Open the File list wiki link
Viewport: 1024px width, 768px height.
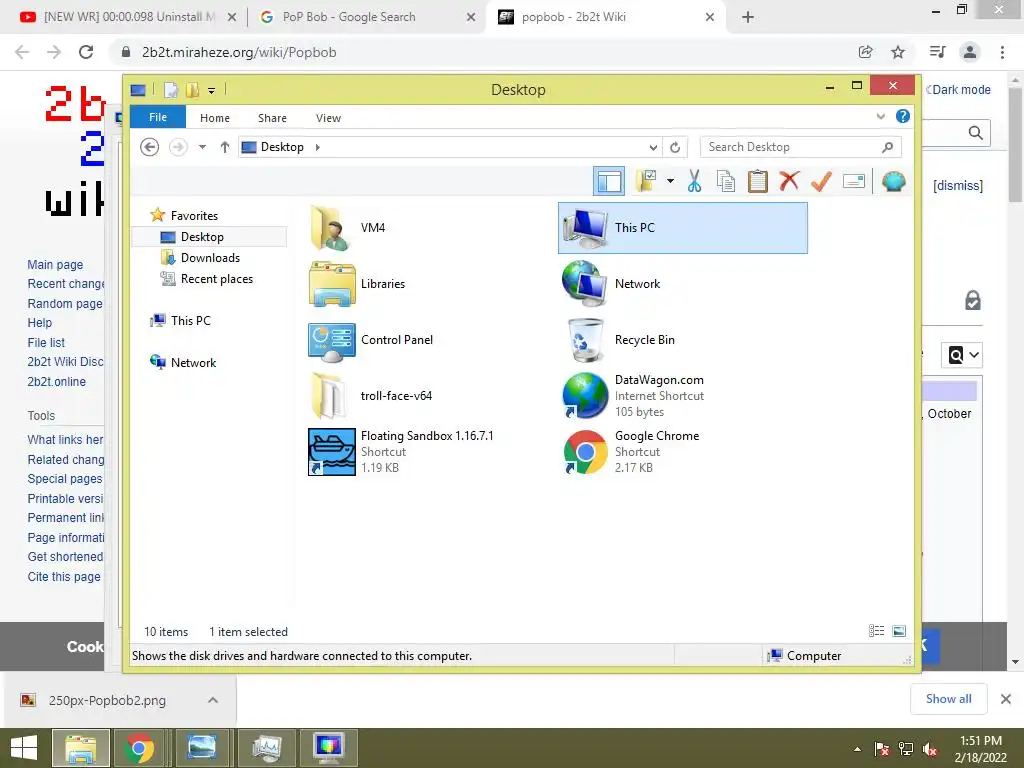click(46, 342)
